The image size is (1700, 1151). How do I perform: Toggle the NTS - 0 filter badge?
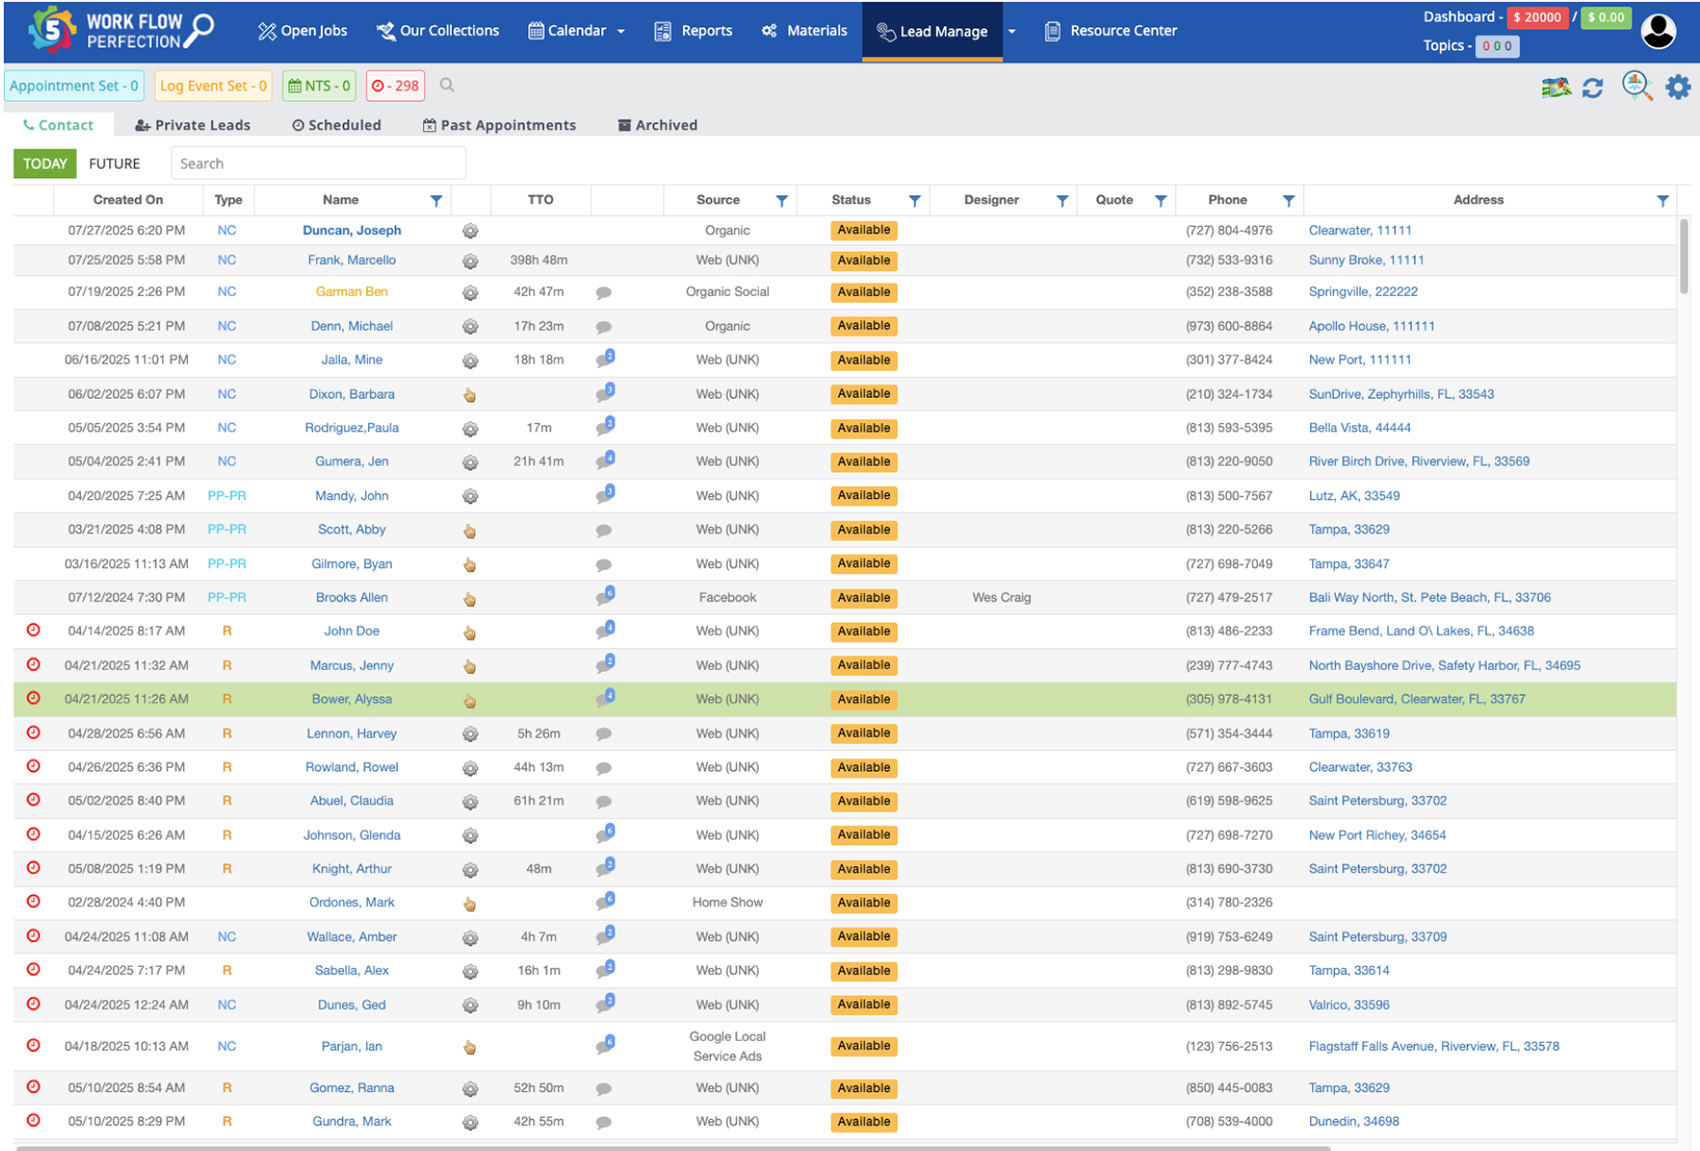coord(319,86)
